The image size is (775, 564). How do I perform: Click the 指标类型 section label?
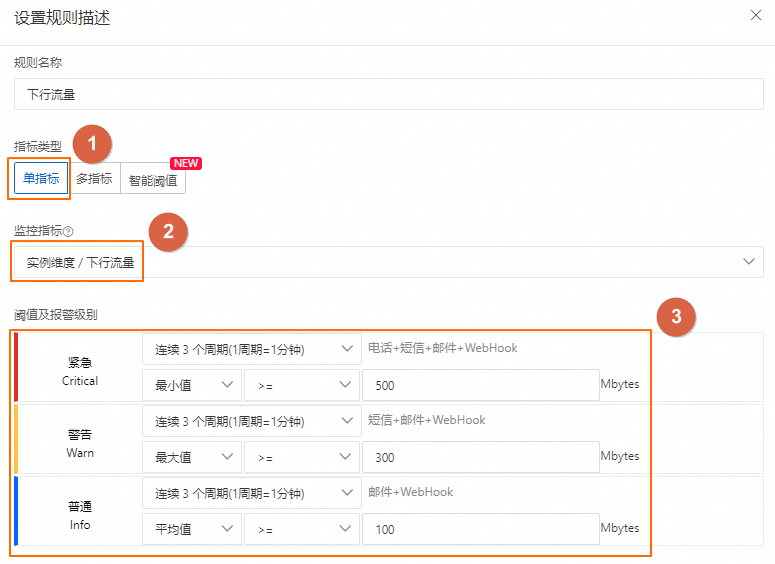[38, 146]
